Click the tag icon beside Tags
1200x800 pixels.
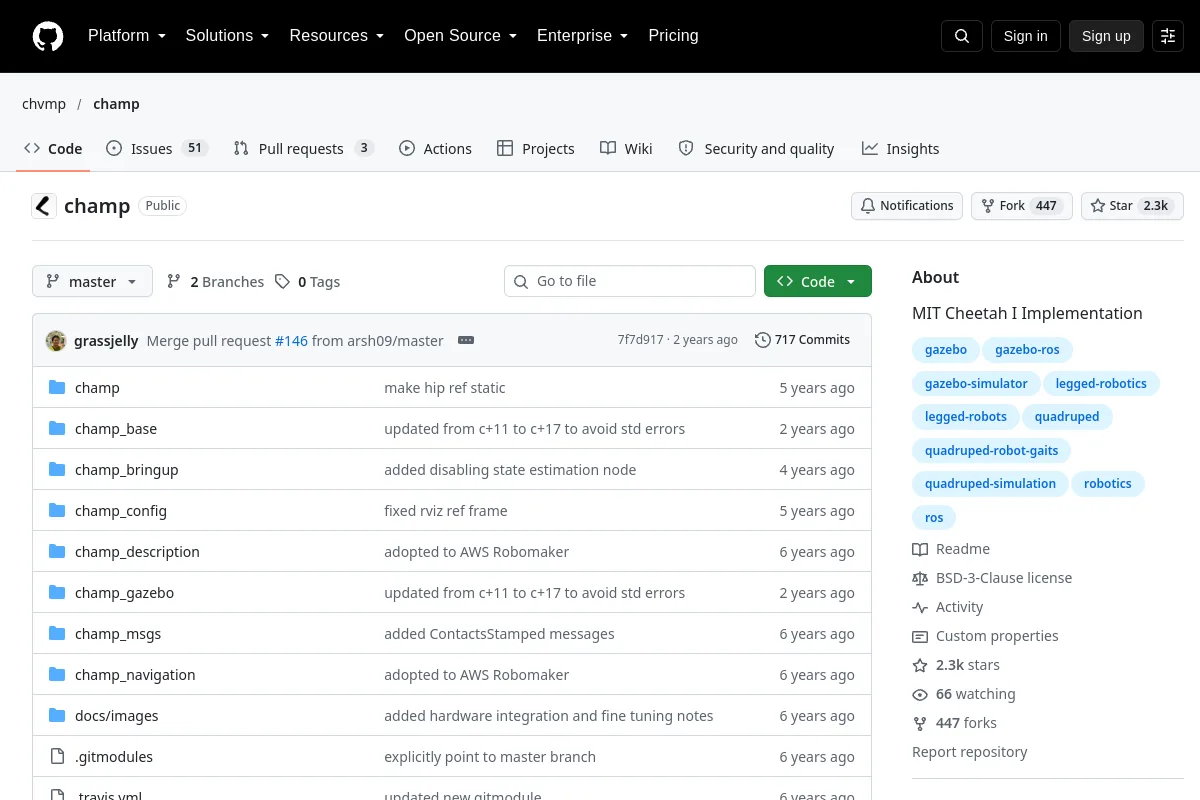pyautogui.click(x=283, y=282)
